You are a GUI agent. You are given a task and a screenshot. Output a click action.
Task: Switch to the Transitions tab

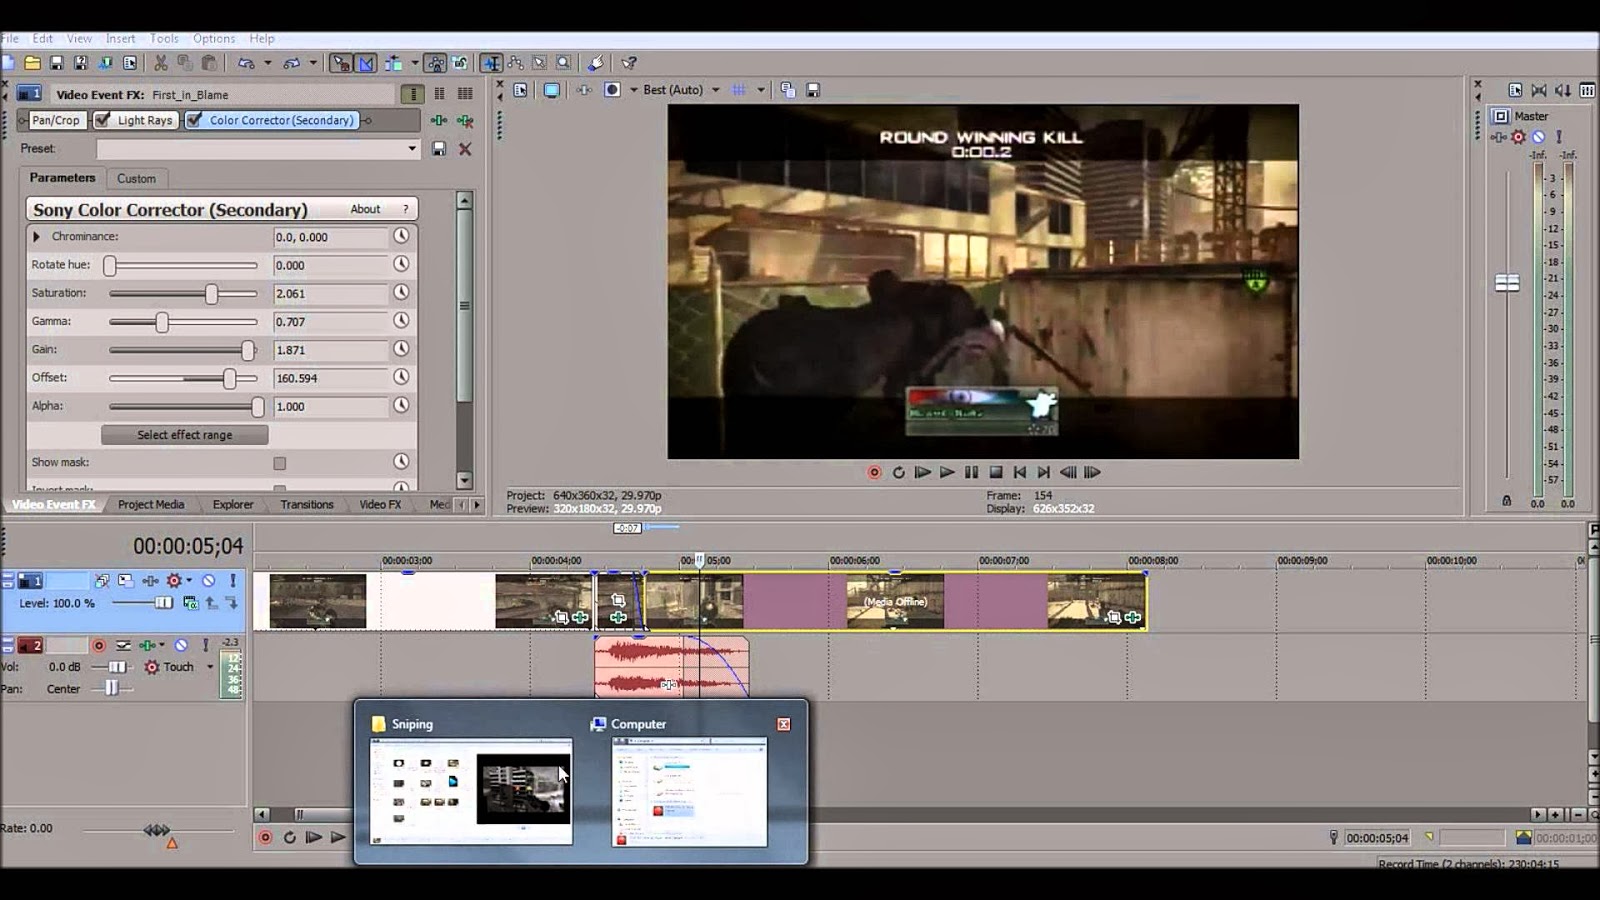coord(306,504)
